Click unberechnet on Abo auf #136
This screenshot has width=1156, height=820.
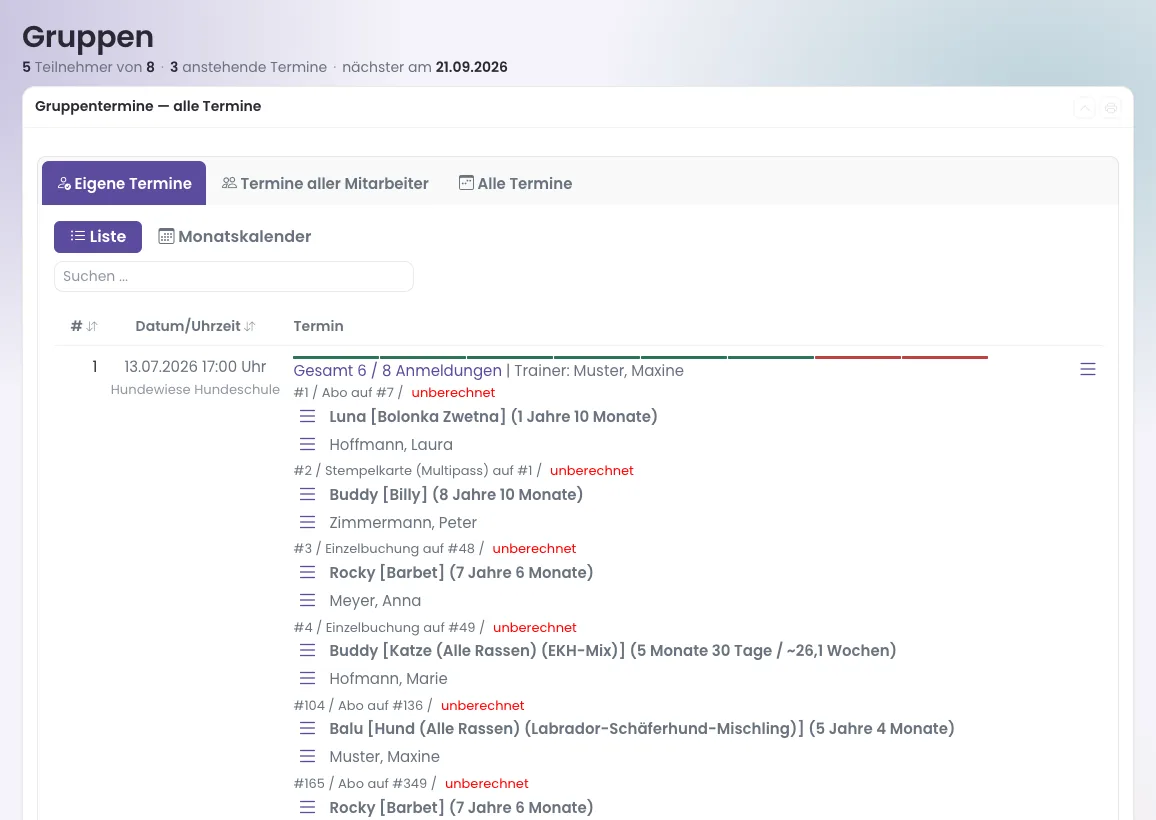pyautogui.click(x=482, y=706)
